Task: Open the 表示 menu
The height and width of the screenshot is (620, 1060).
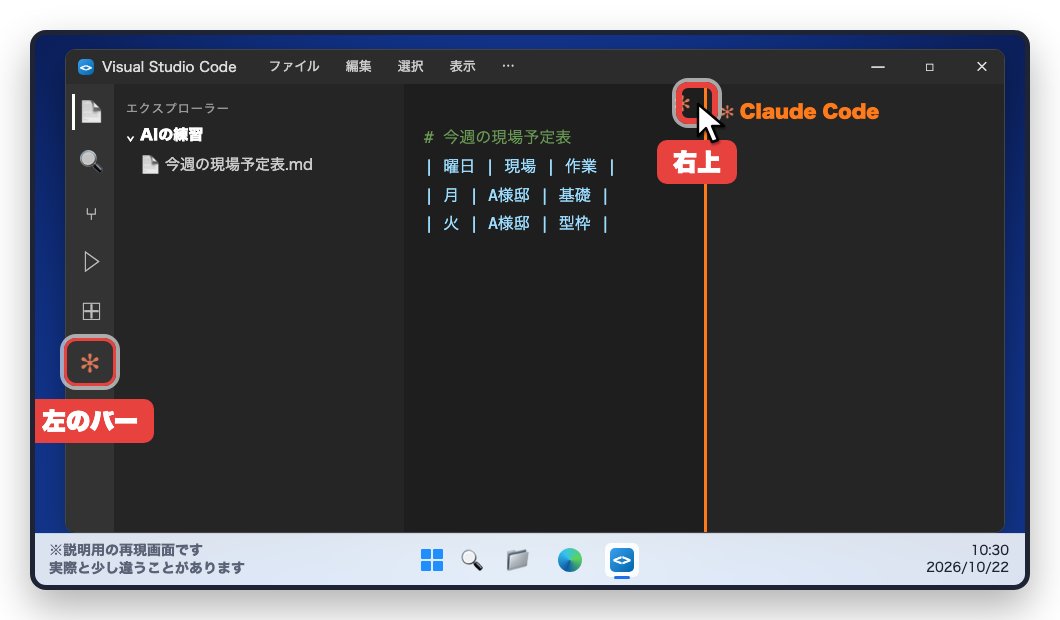Action: click(x=462, y=66)
